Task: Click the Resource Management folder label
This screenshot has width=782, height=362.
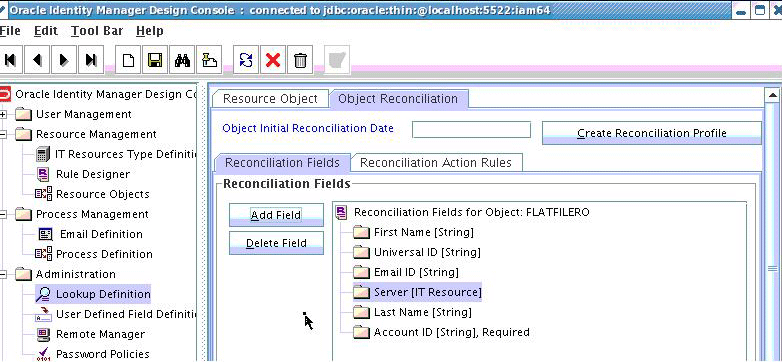Action: [96, 135]
